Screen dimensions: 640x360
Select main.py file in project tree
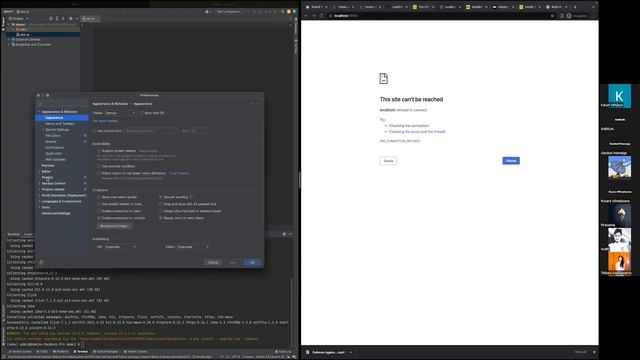coord(24,35)
